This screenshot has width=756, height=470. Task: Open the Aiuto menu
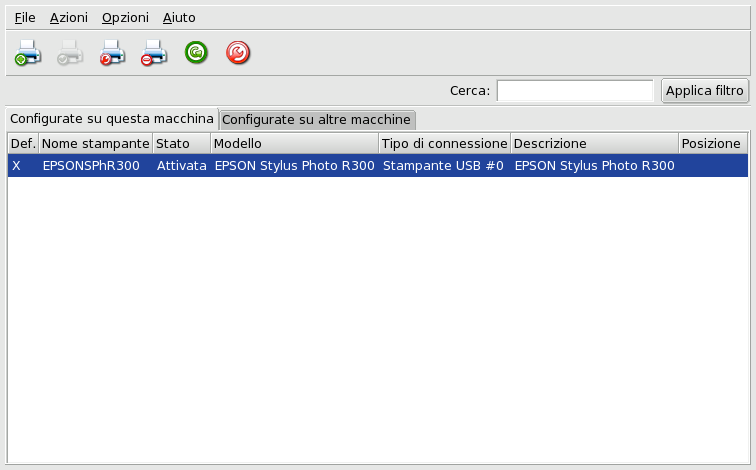coord(179,18)
